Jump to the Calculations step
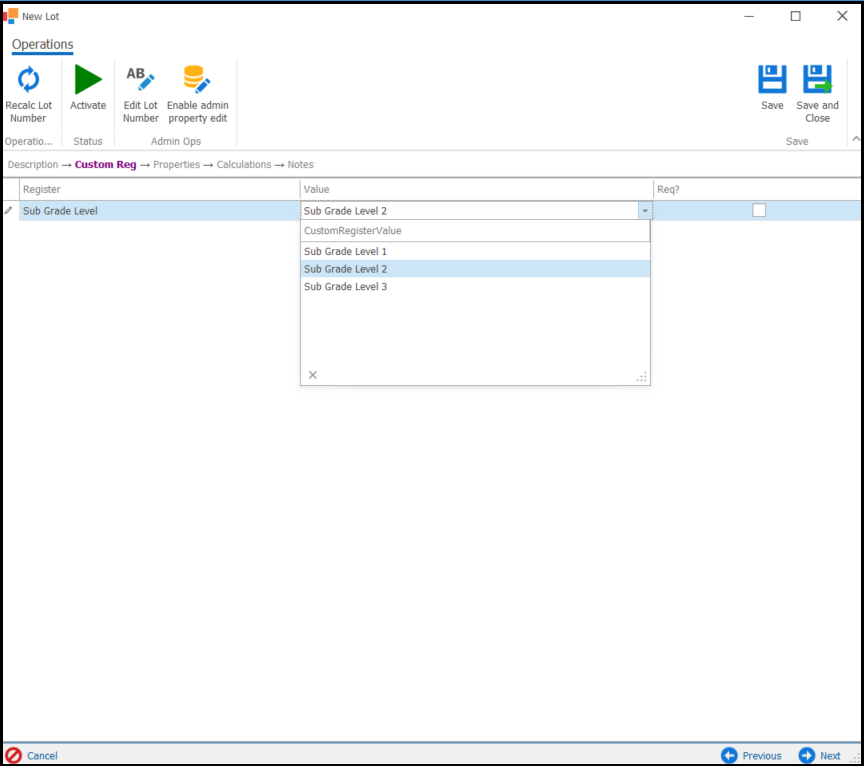864x766 pixels. 244,164
